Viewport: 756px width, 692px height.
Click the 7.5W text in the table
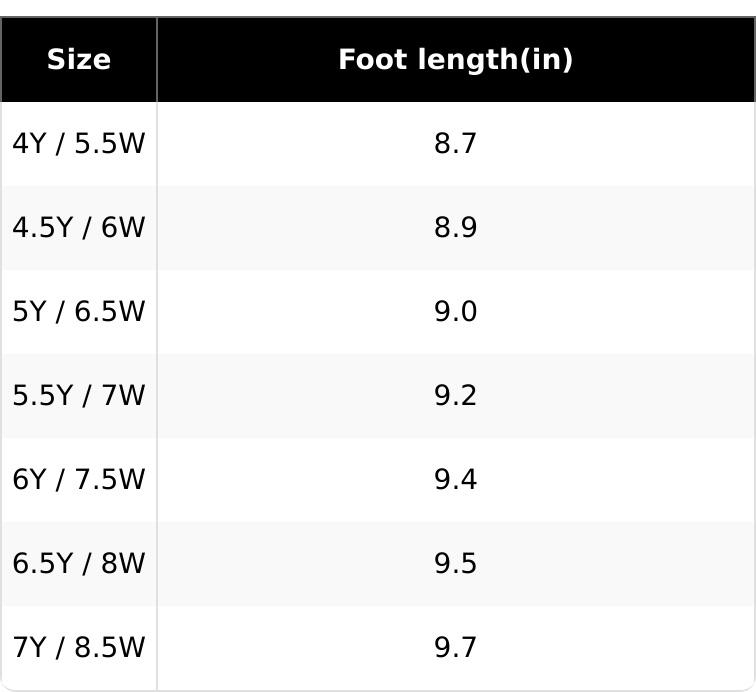(x=109, y=479)
